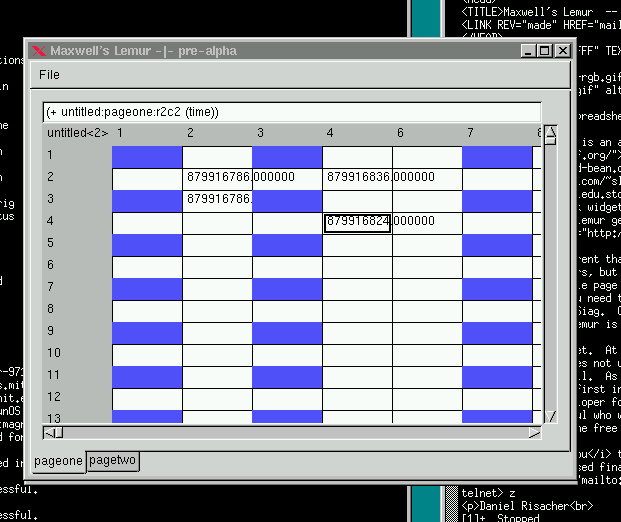Screen dimensions: 621x522
Task: Select the cell in row 3, column 2
Action: [217, 200]
